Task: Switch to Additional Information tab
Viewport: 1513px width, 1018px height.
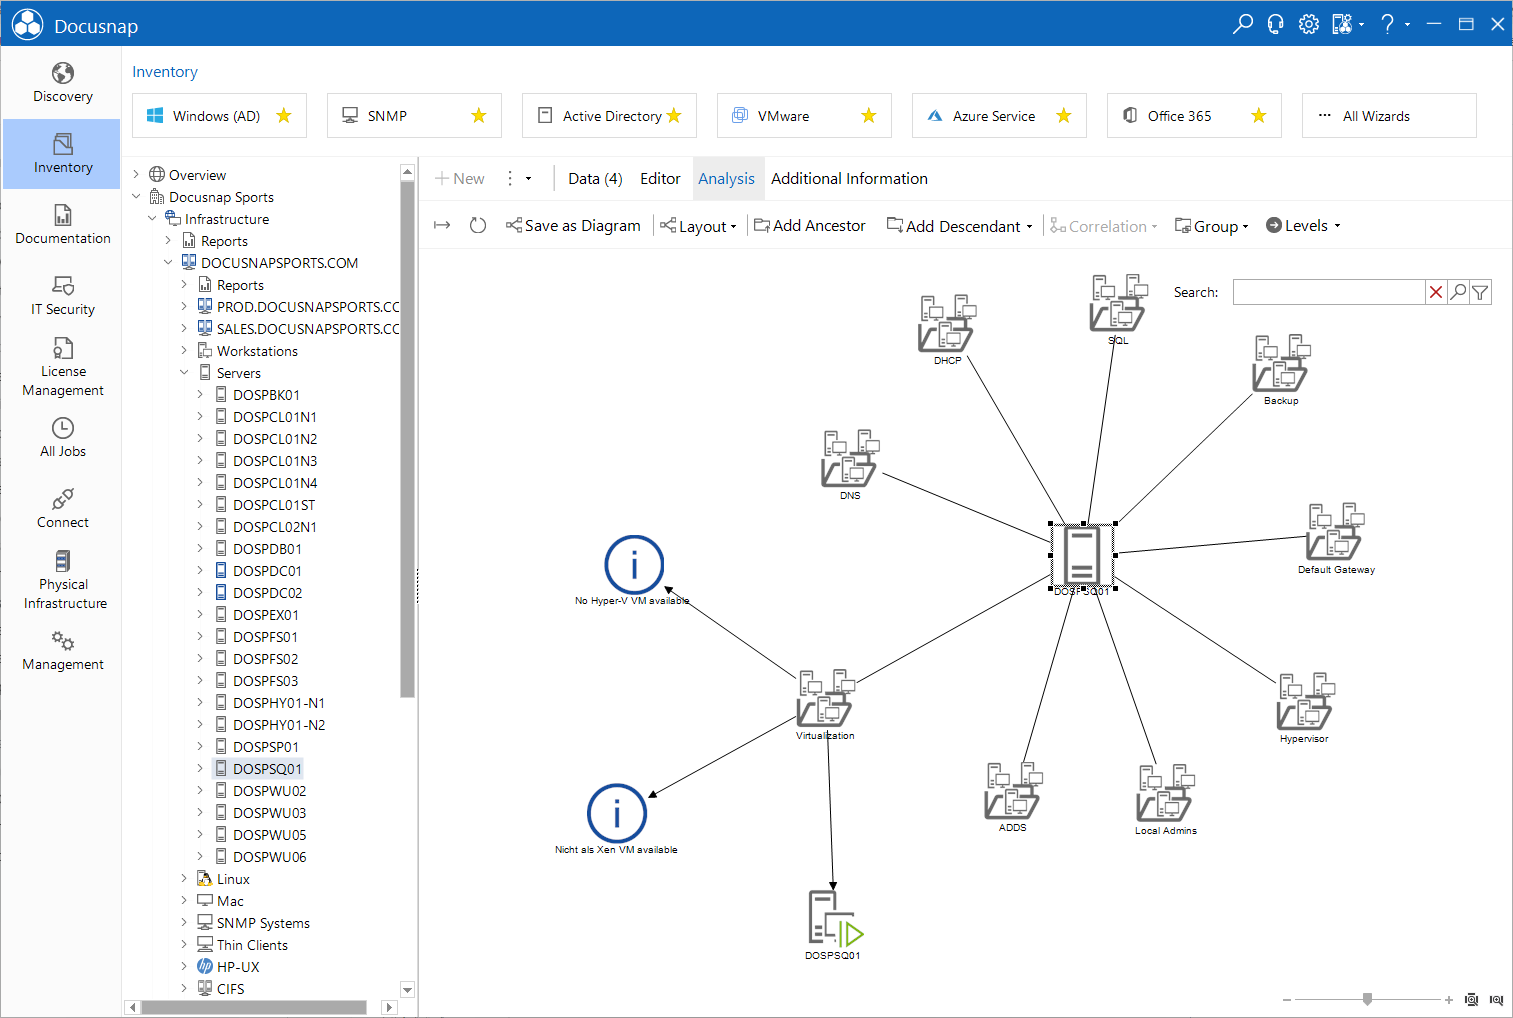Action: coord(849,179)
